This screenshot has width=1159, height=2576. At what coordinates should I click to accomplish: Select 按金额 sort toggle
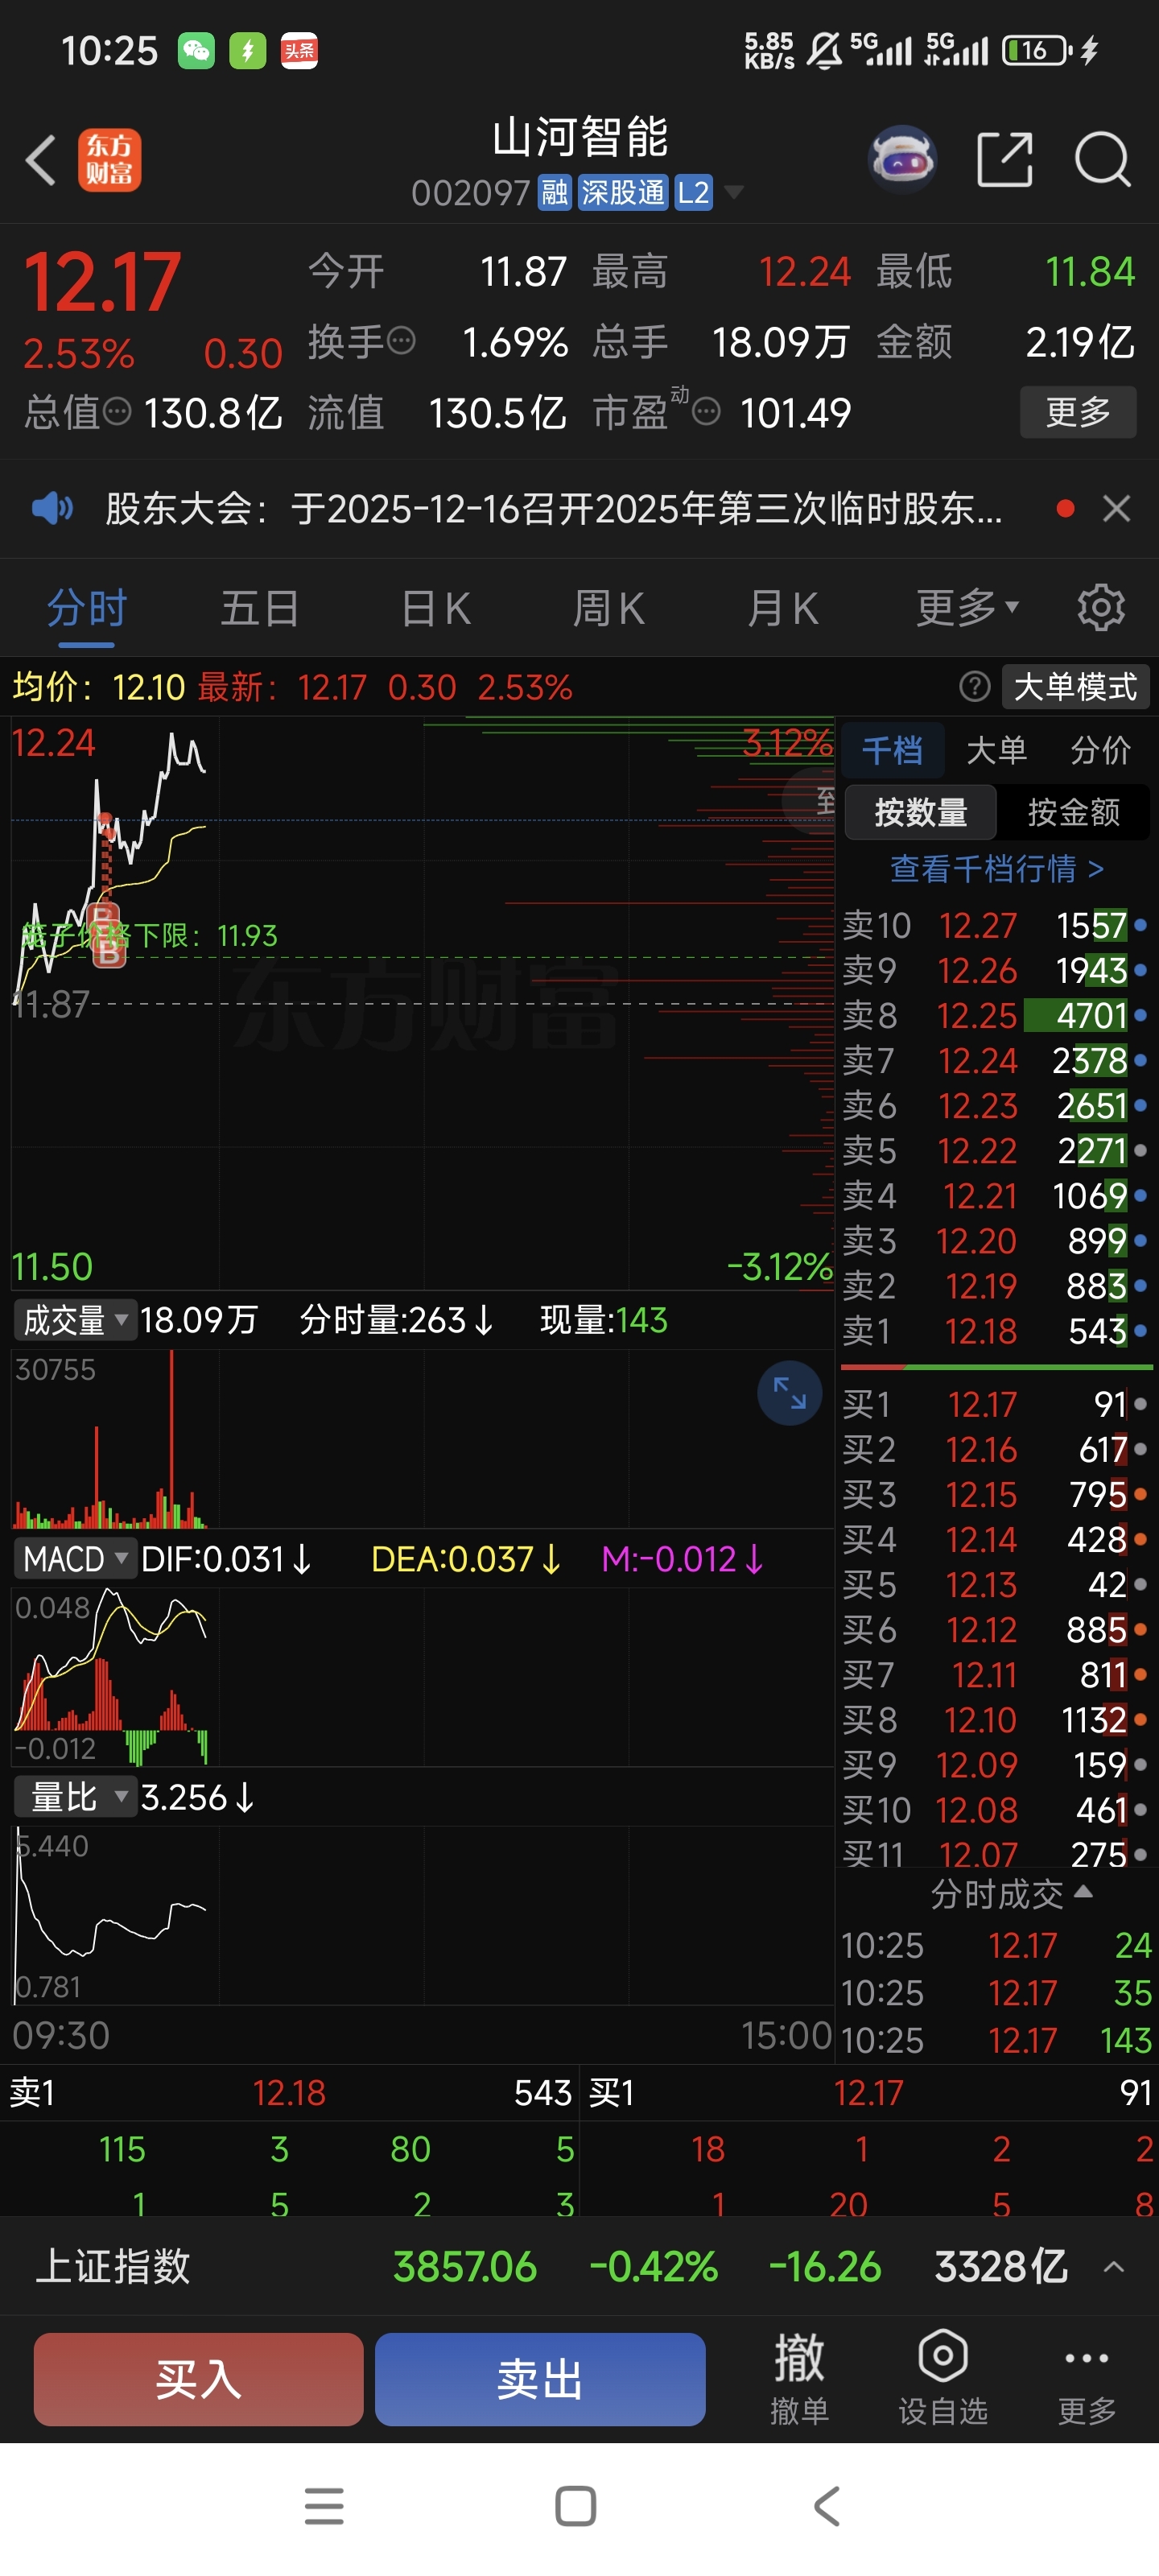coord(1073,812)
